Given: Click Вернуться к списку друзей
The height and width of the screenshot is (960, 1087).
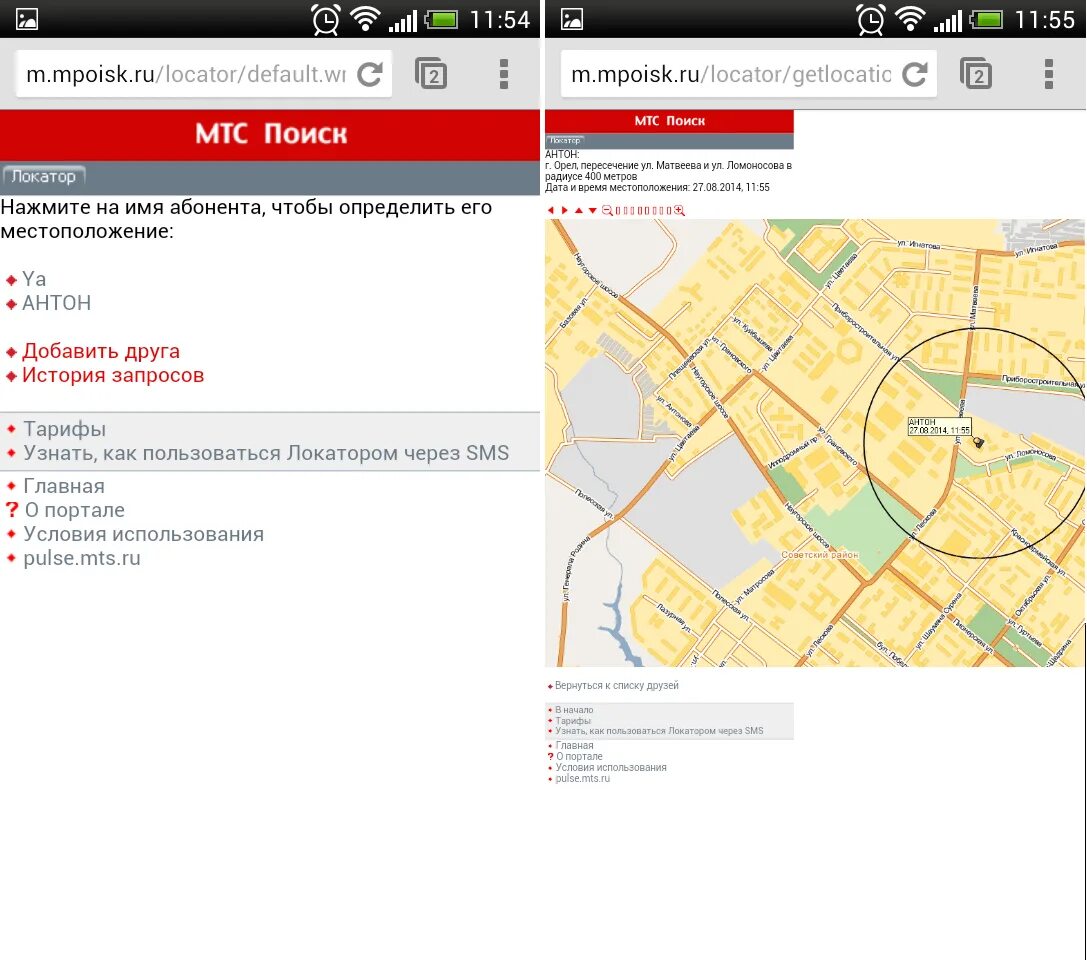Looking at the screenshot, I should coord(616,686).
